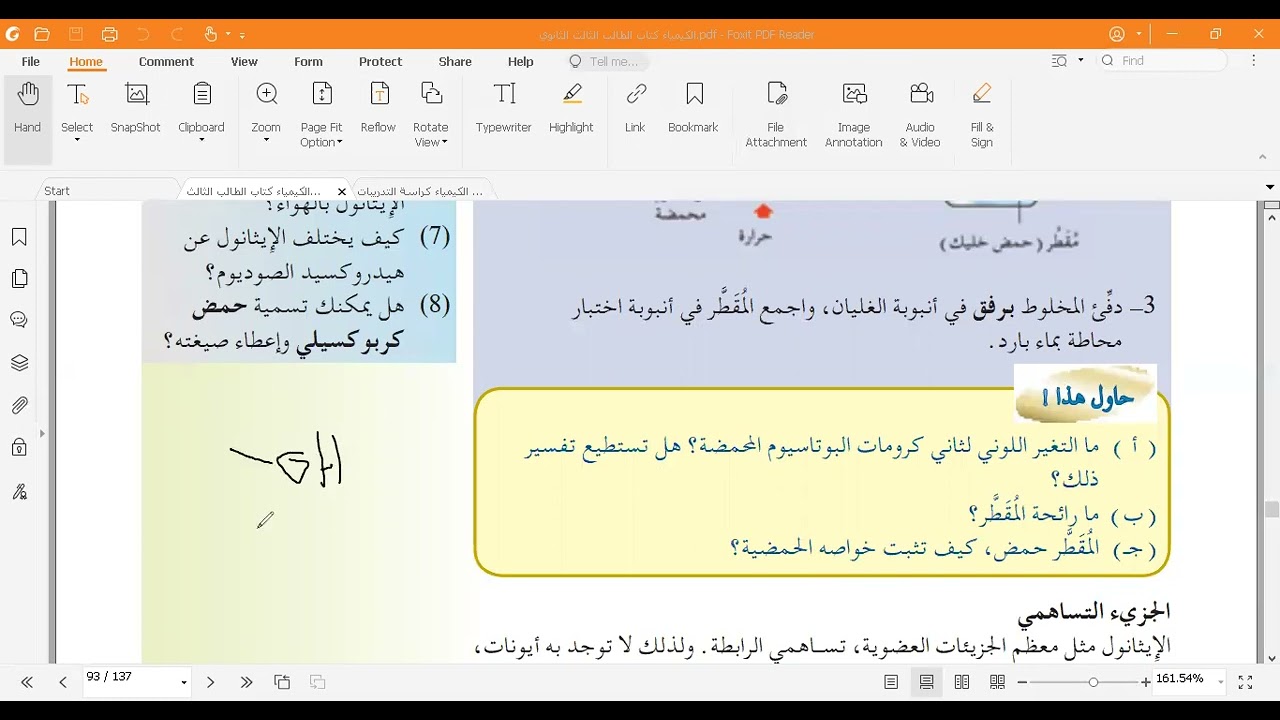Screen dimensions: 1280x720
Task: Click the Reflow button
Action: [x=378, y=108]
